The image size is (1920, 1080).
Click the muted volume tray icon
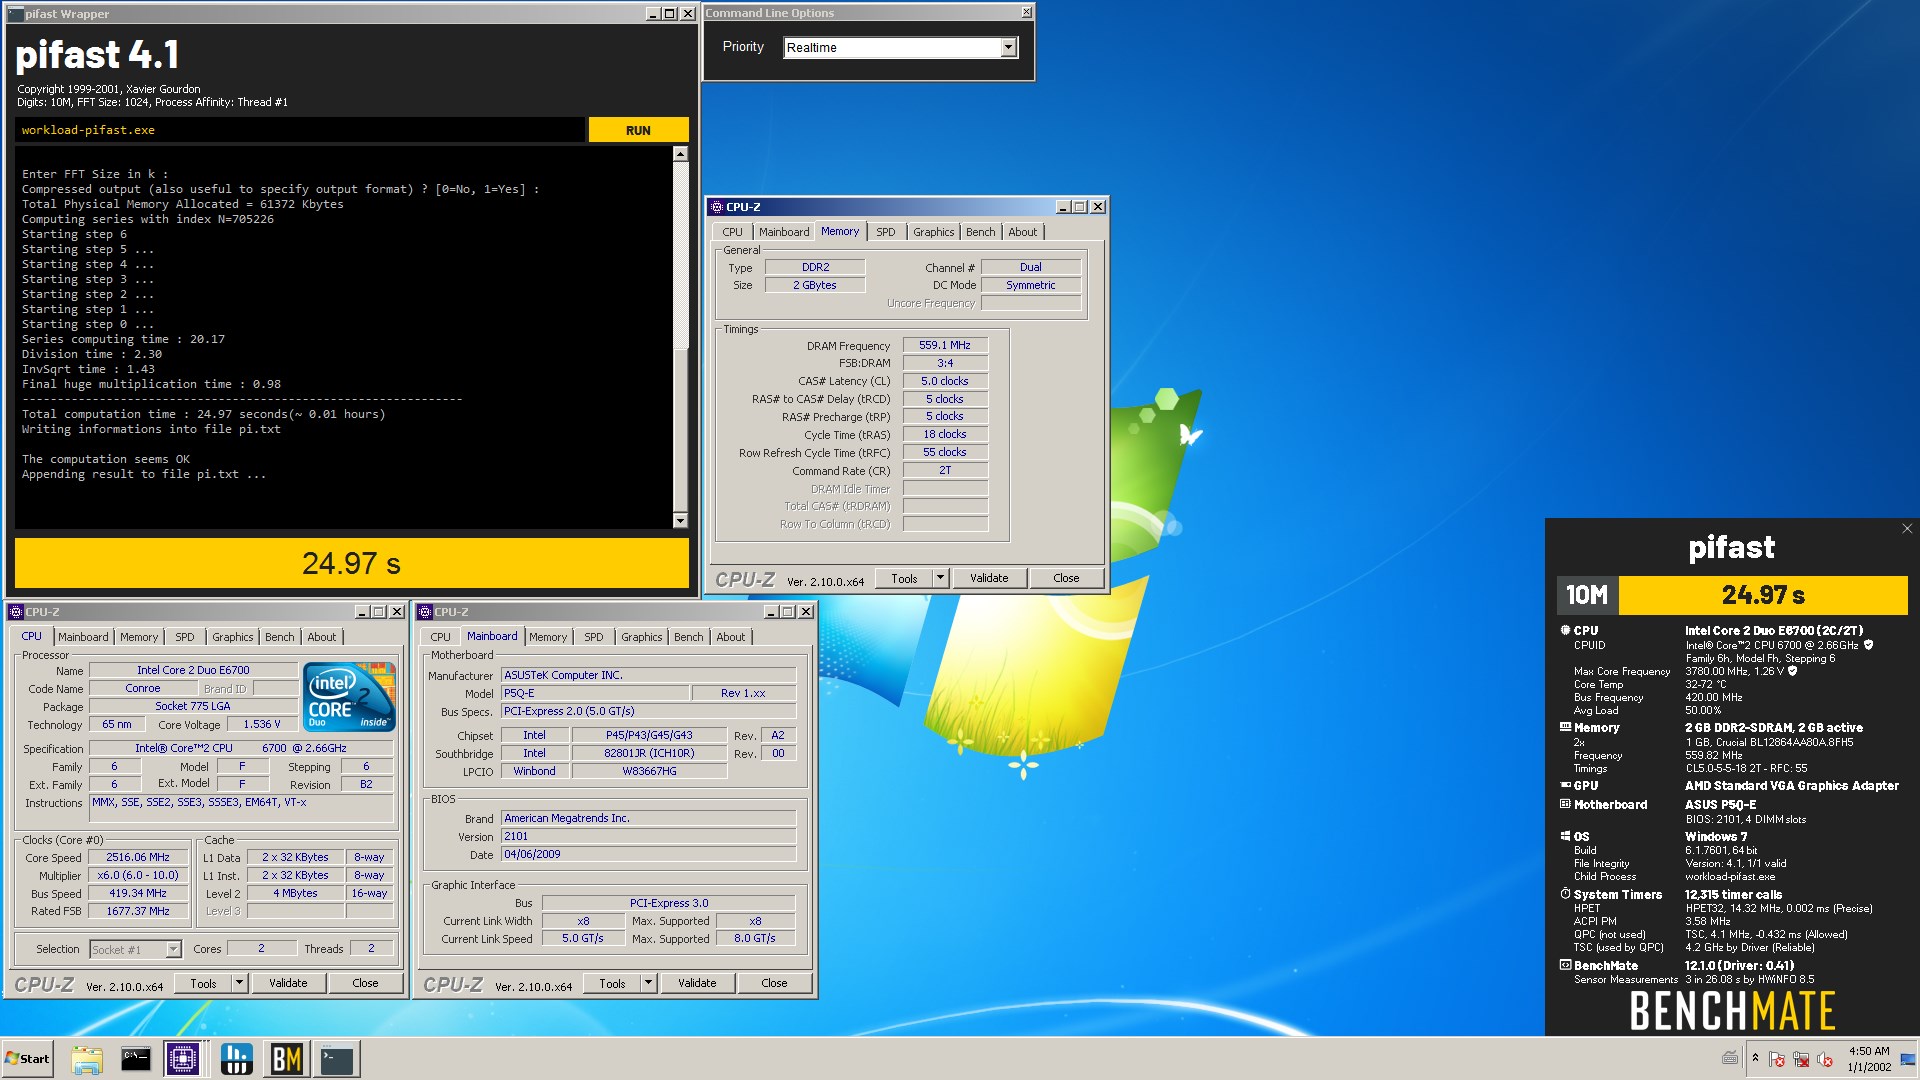pos(1825,1059)
